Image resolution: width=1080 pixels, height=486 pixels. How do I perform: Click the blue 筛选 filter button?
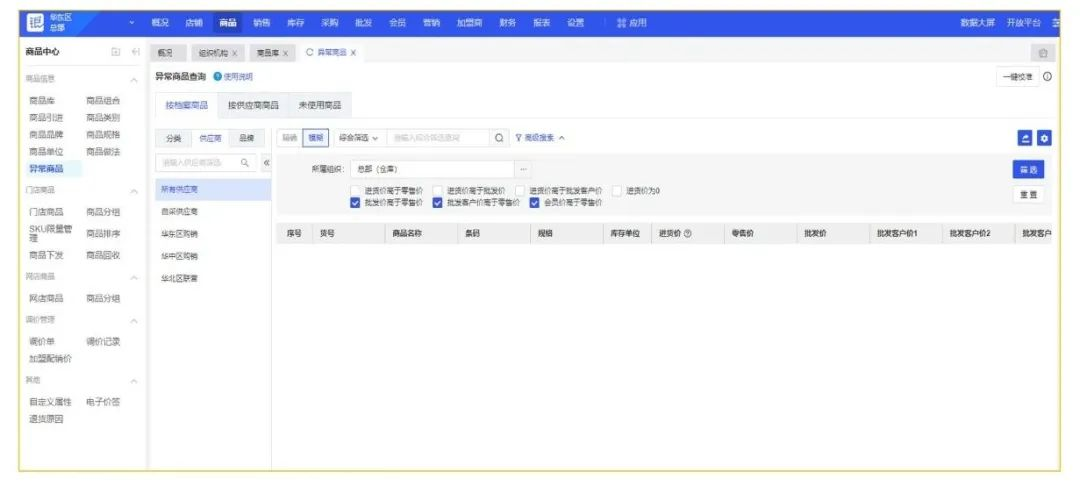pyautogui.click(x=1027, y=170)
